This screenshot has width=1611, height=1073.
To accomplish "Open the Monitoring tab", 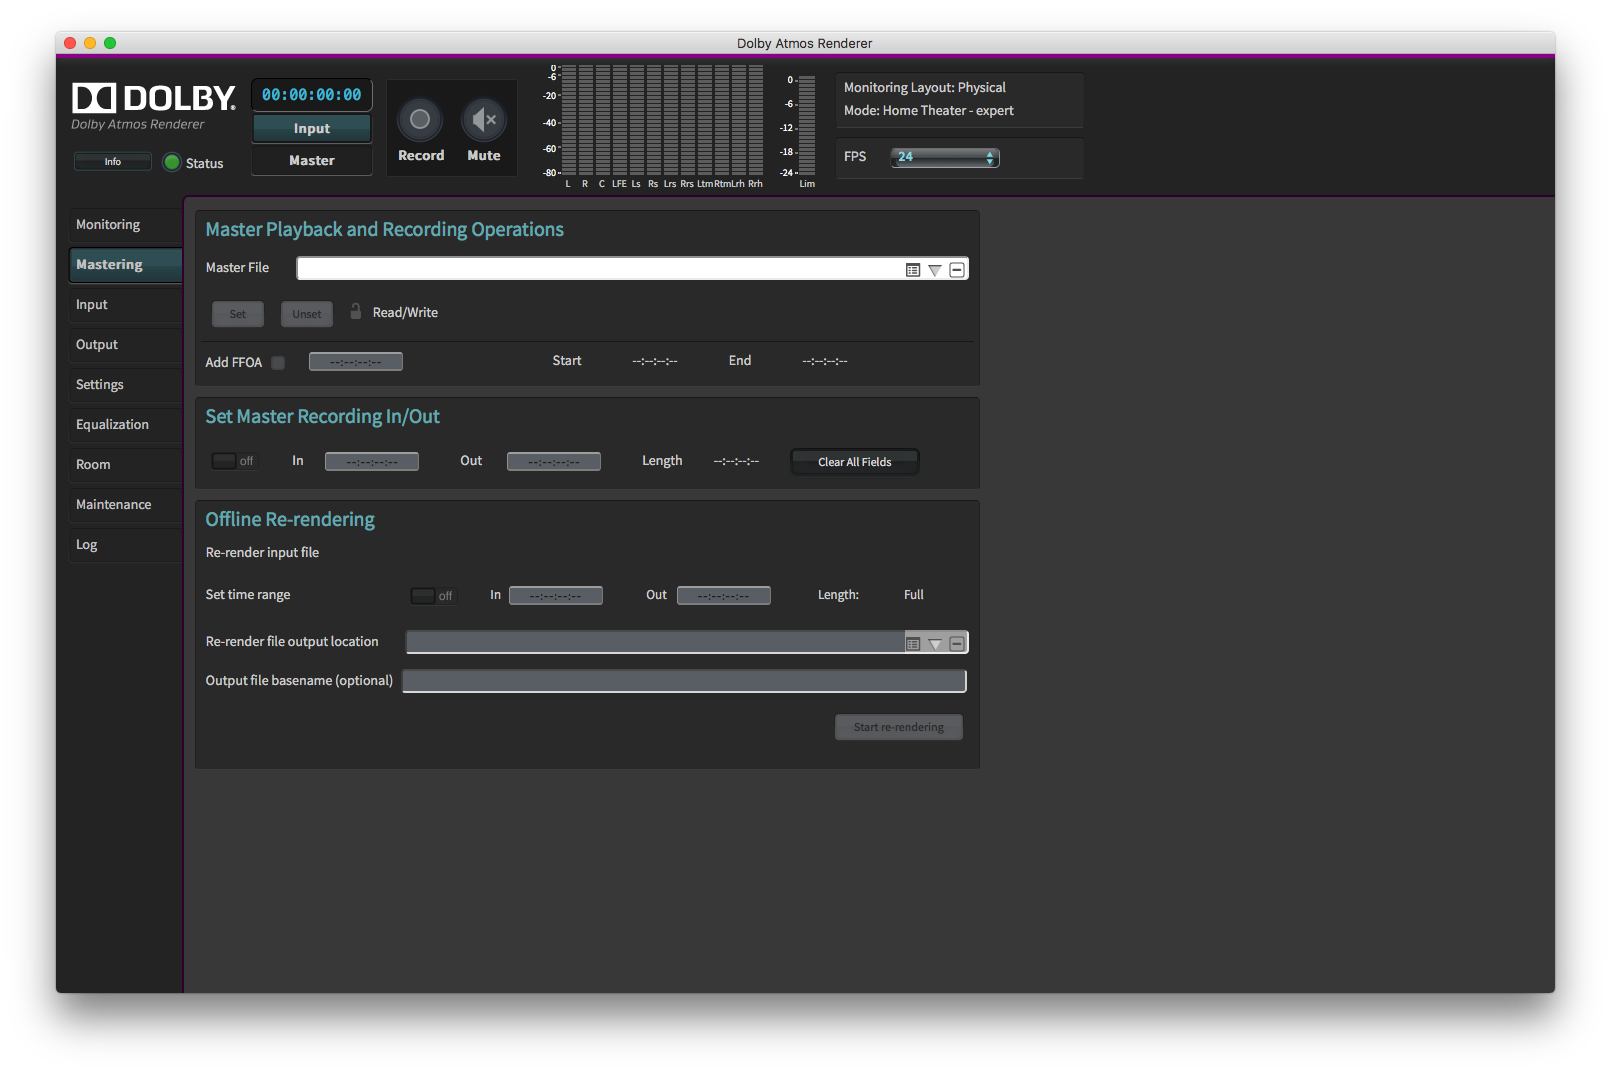I will [124, 224].
